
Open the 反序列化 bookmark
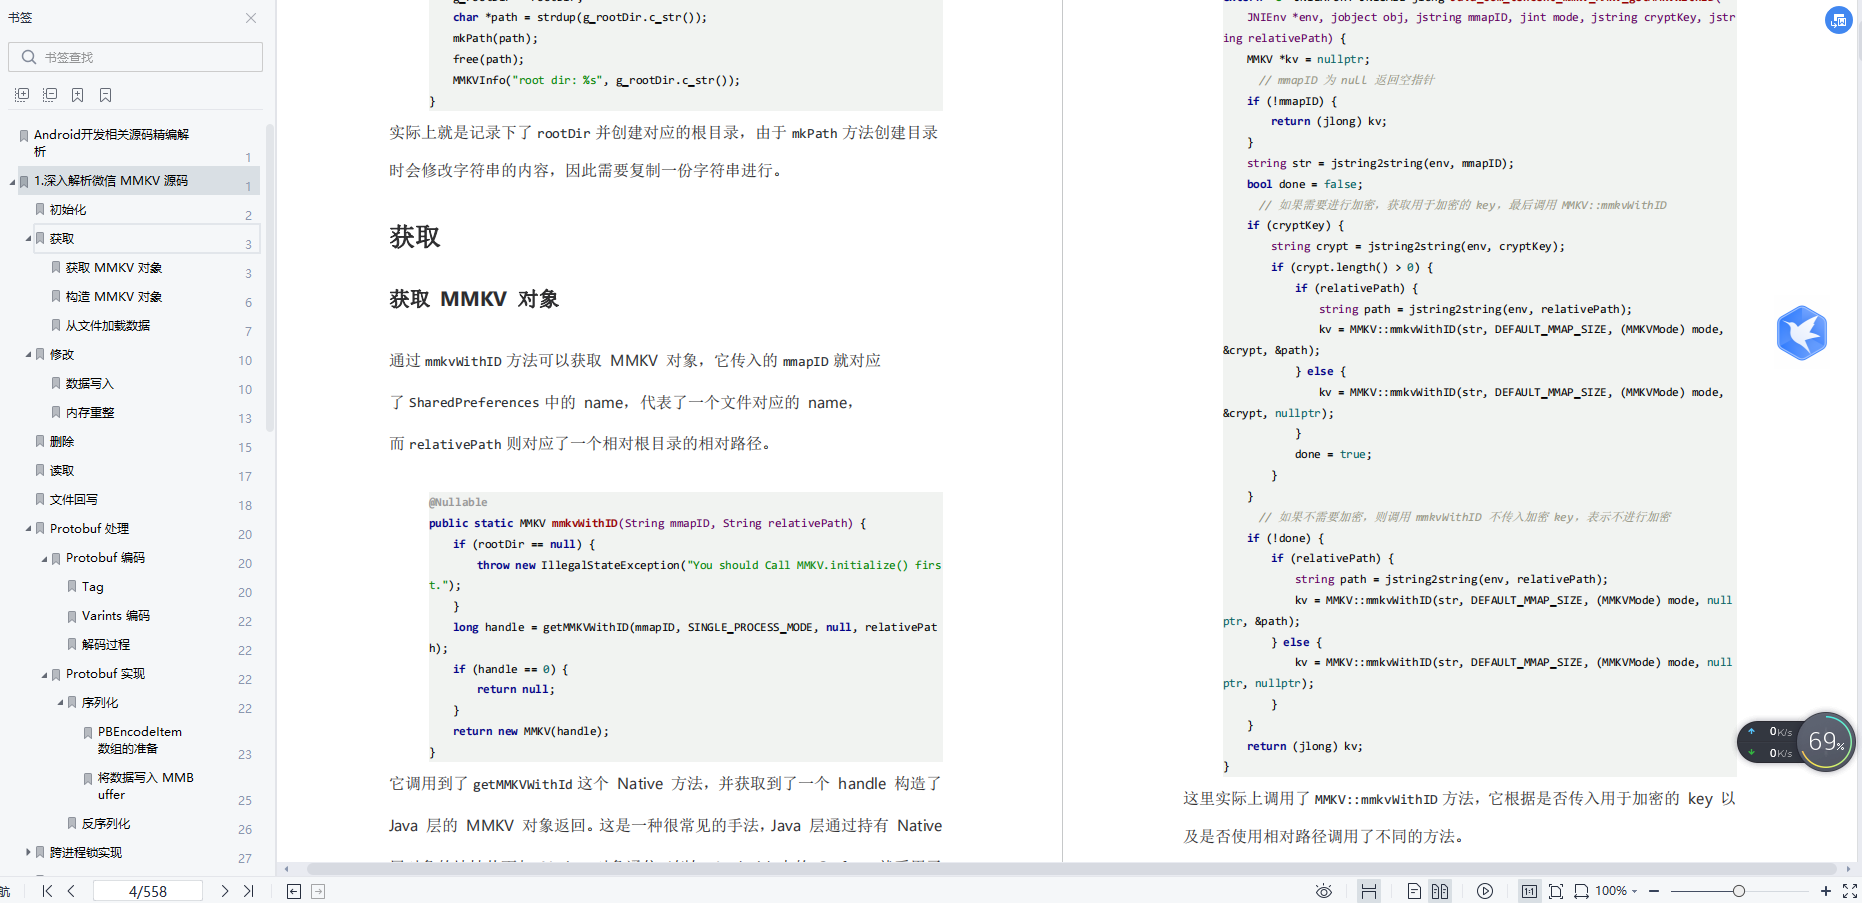point(106,824)
